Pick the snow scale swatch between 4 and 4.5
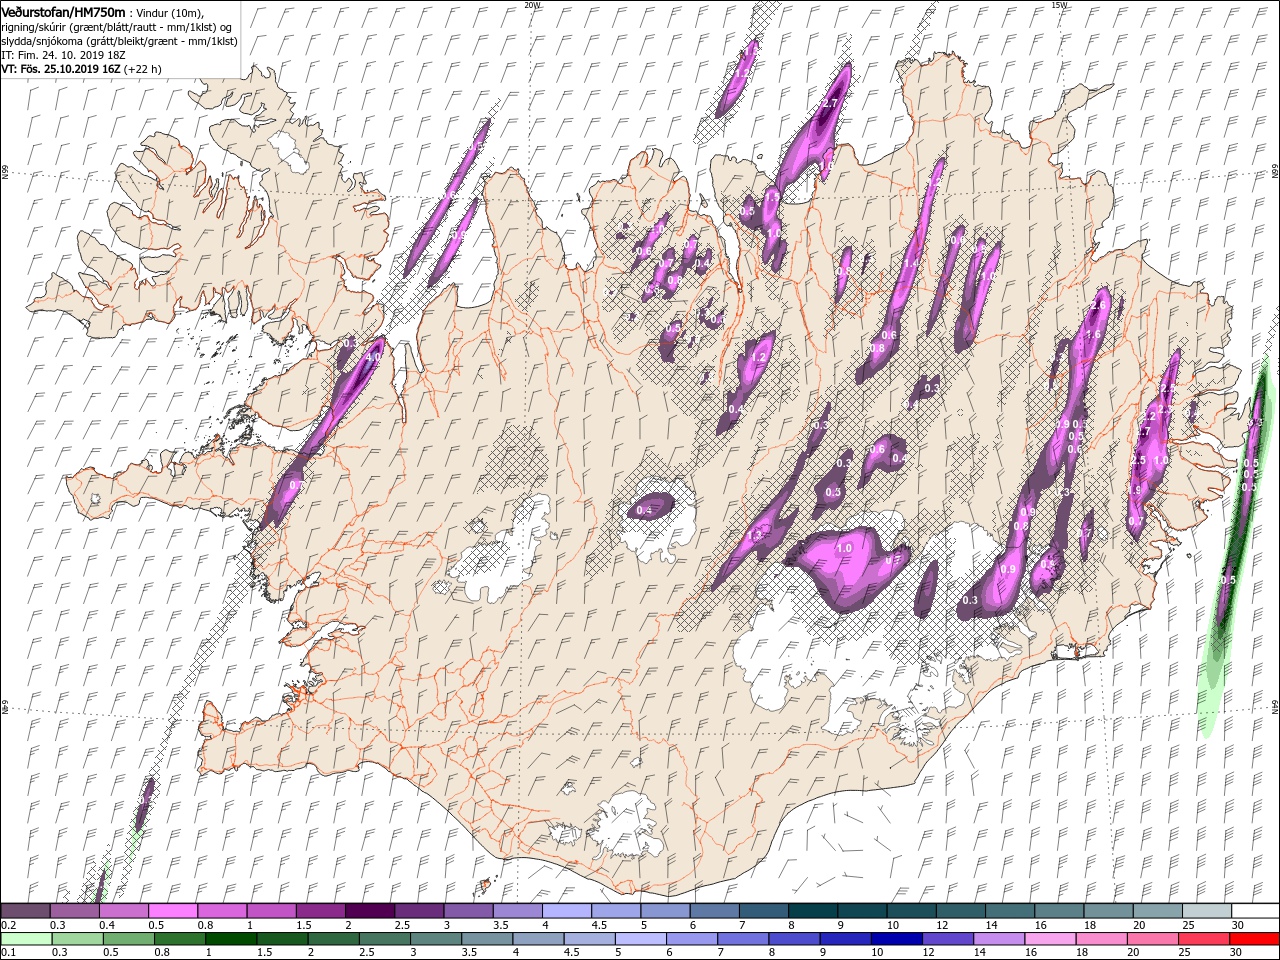This screenshot has width=1280, height=960. 567,910
